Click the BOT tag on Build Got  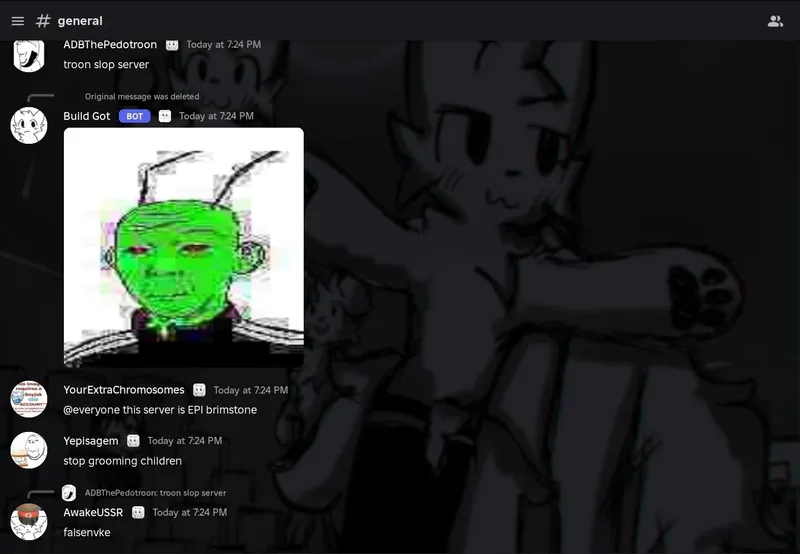[x=134, y=116]
